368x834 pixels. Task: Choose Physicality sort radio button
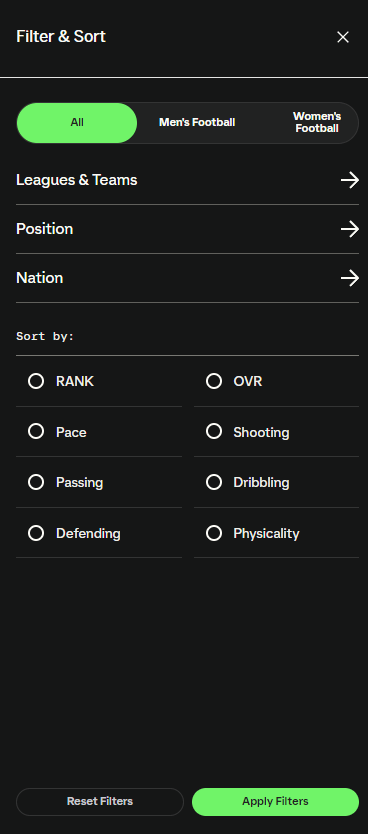[x=214, y=533]
